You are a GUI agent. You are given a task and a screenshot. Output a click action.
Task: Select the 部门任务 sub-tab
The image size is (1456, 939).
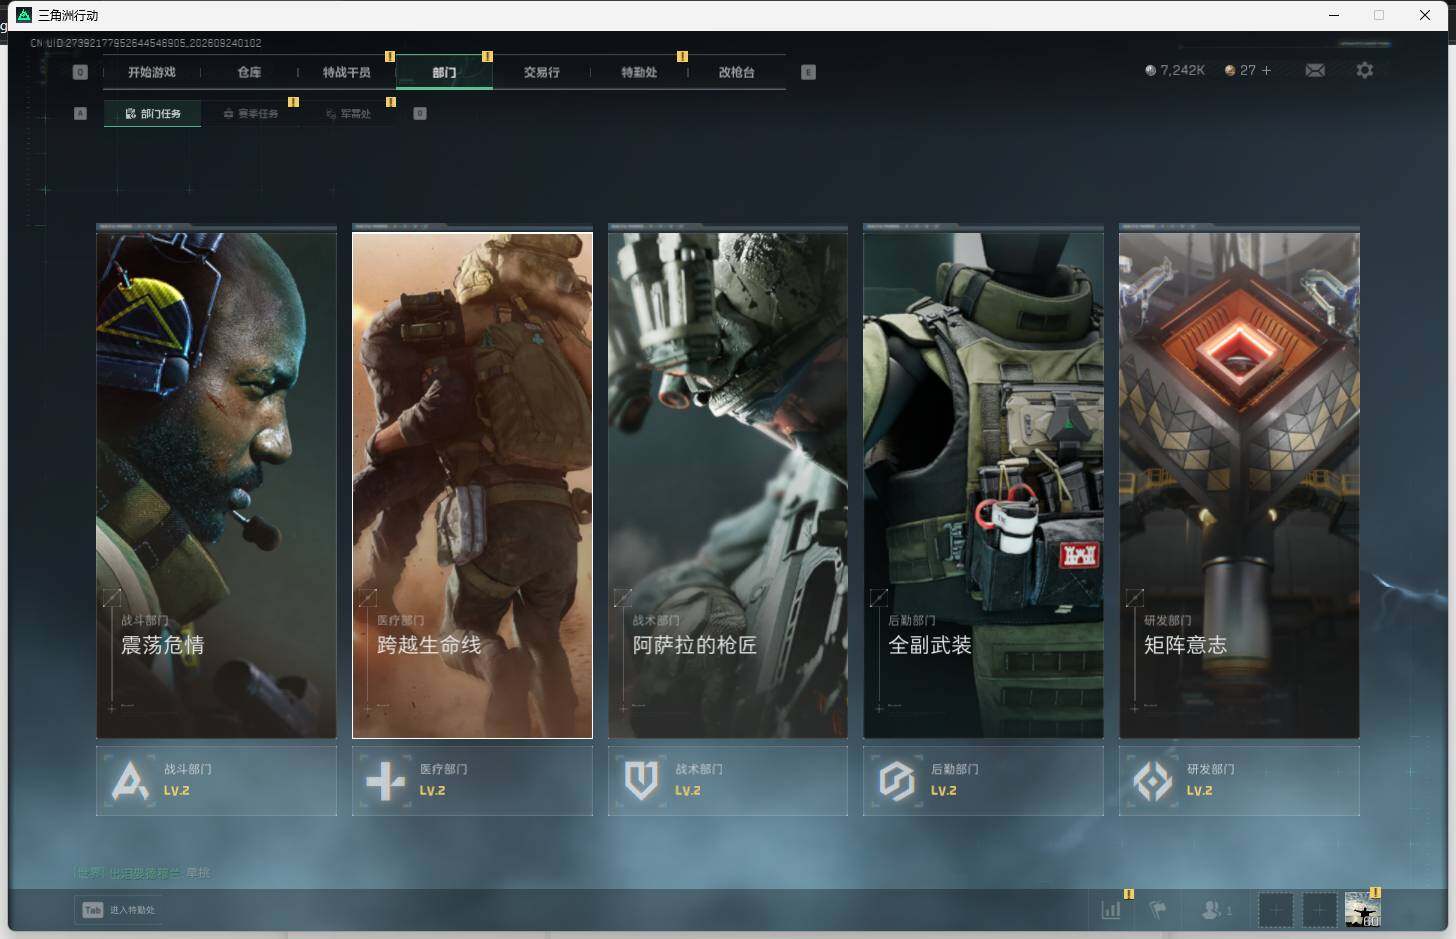coord(153,114)
